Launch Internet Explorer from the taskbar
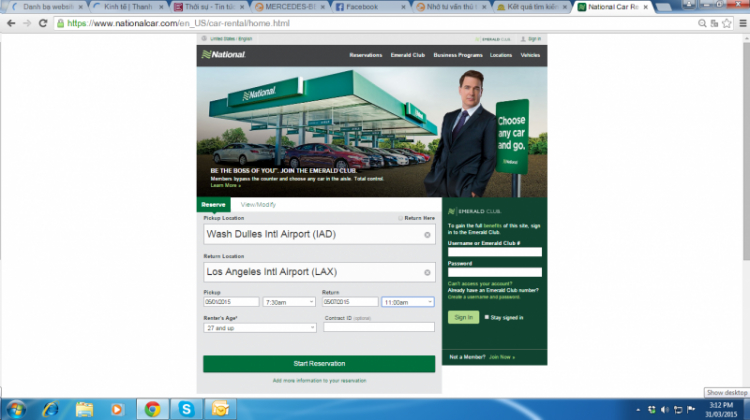Screen dimensions: 750x420 coord(50,409)
